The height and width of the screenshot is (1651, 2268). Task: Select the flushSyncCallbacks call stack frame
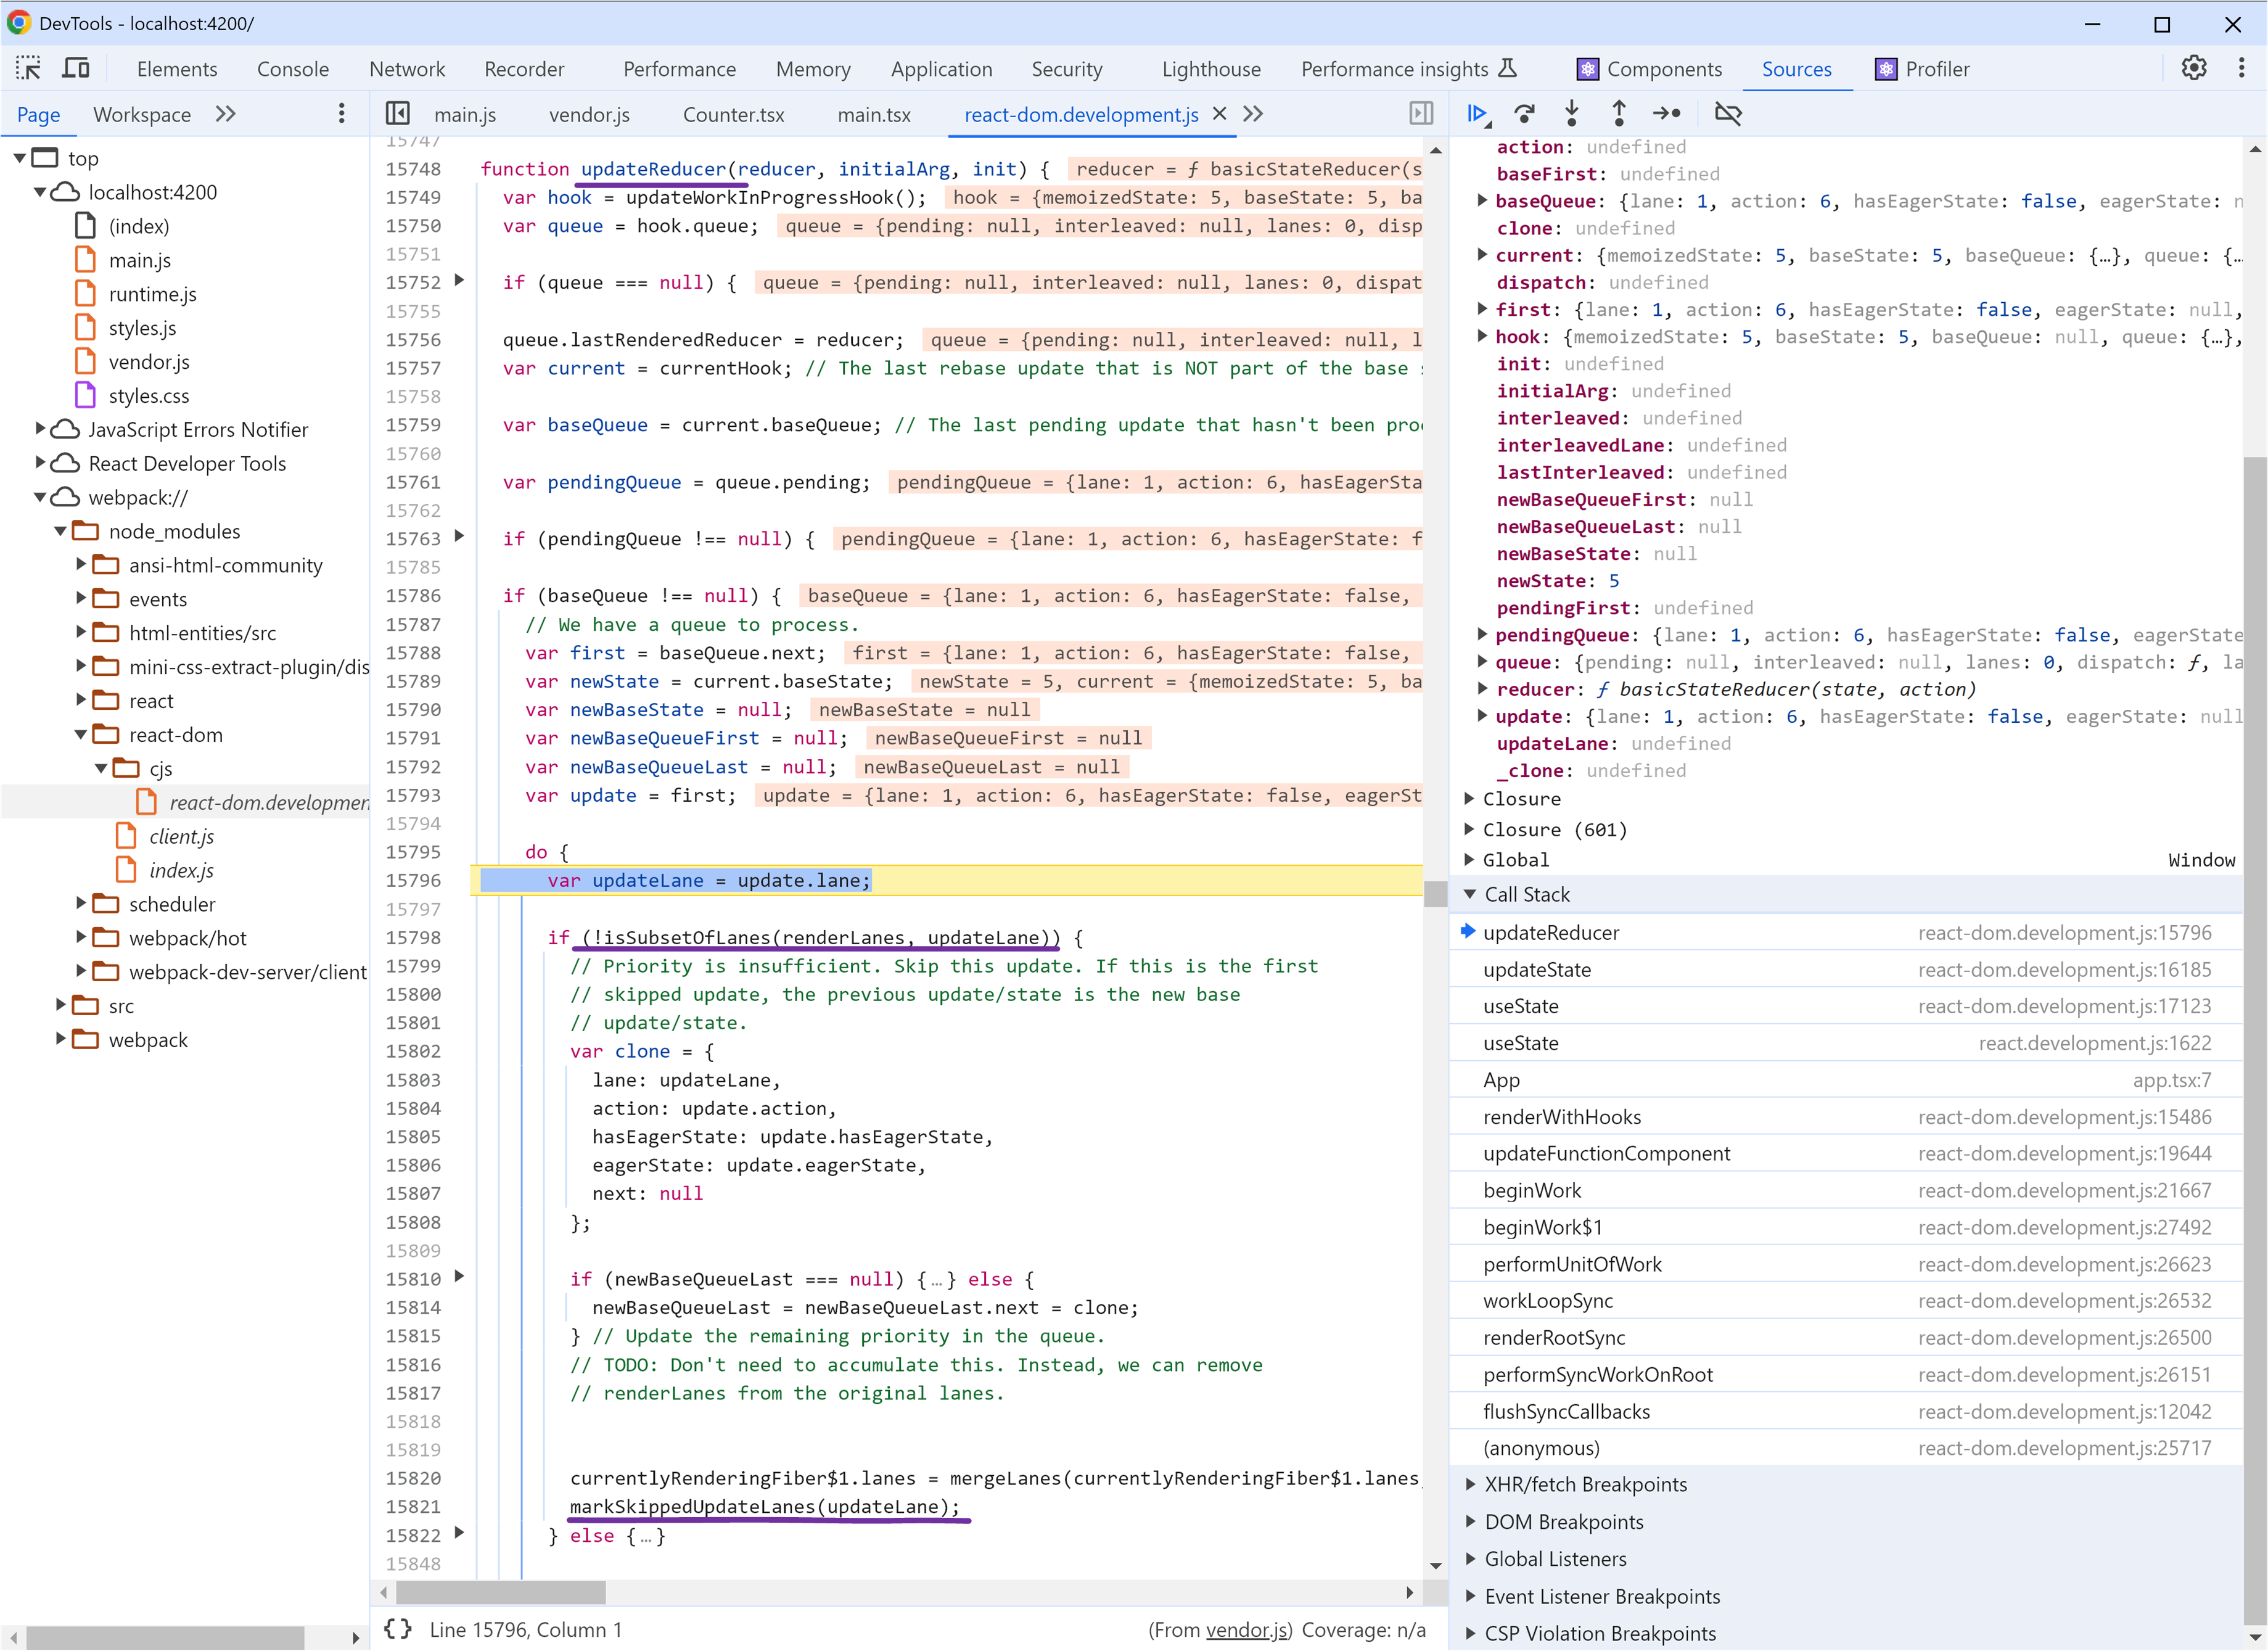1845,1411
